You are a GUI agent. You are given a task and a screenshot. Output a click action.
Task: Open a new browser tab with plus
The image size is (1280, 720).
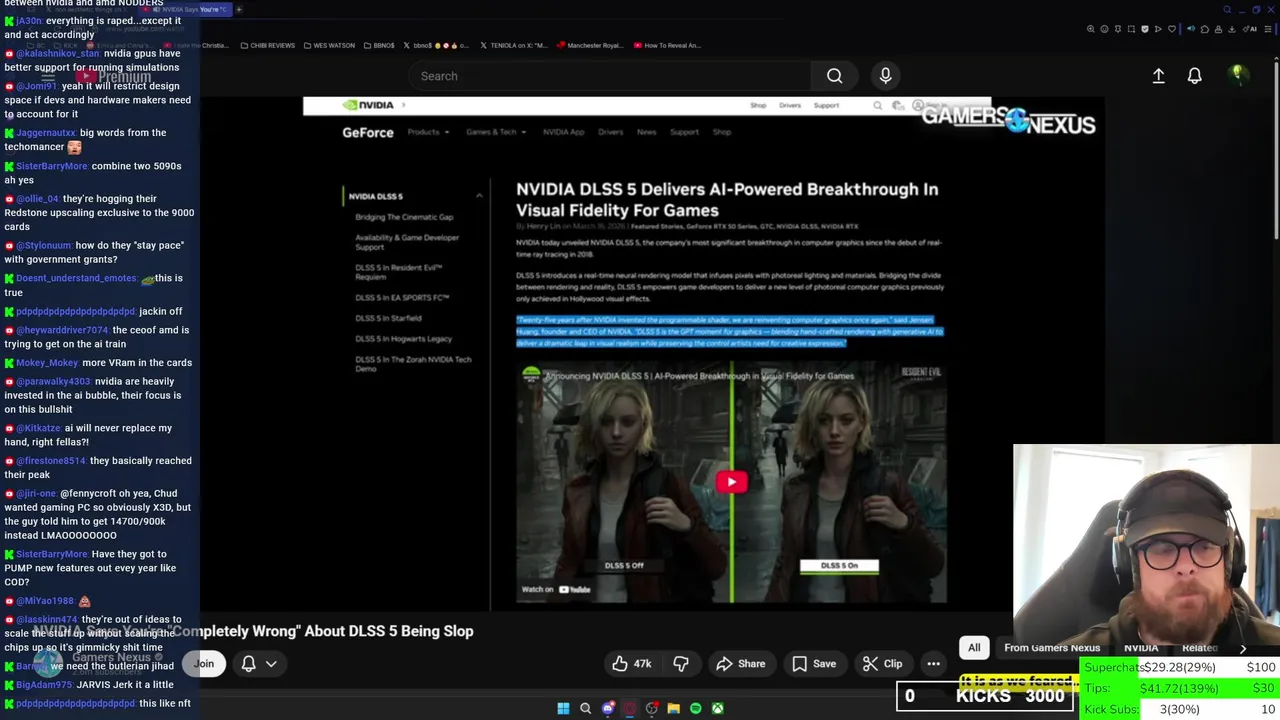click(x=239, y=9)
